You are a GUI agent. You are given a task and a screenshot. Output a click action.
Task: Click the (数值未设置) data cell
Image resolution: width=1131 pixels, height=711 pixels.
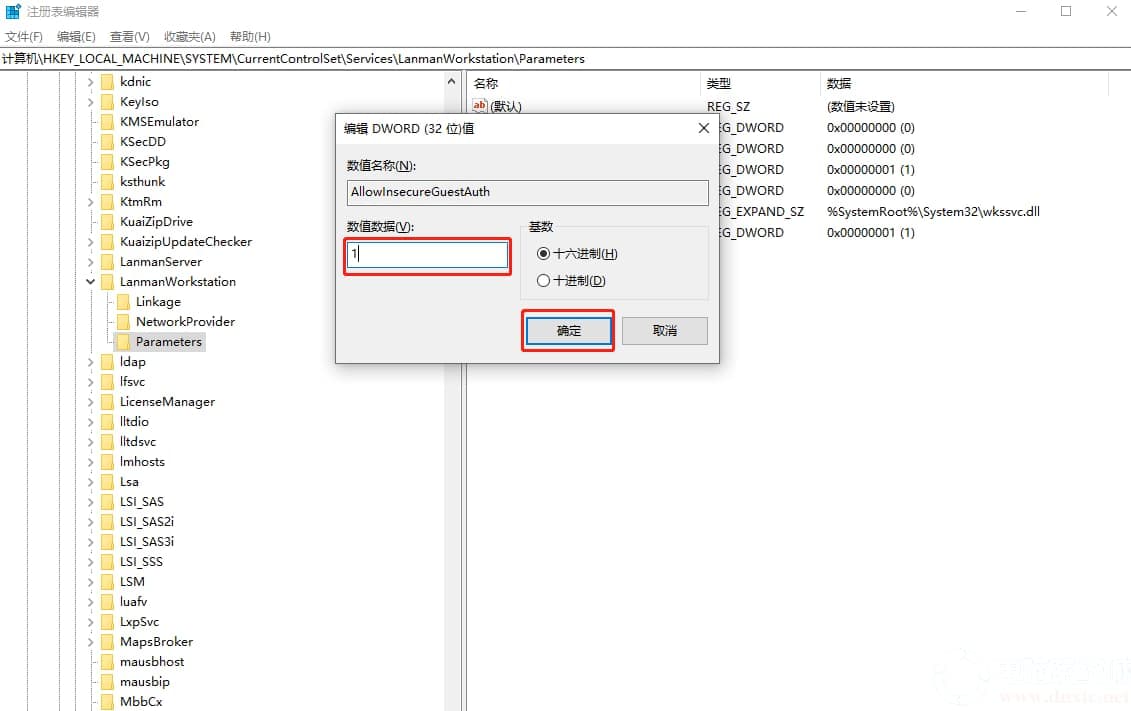861,107
